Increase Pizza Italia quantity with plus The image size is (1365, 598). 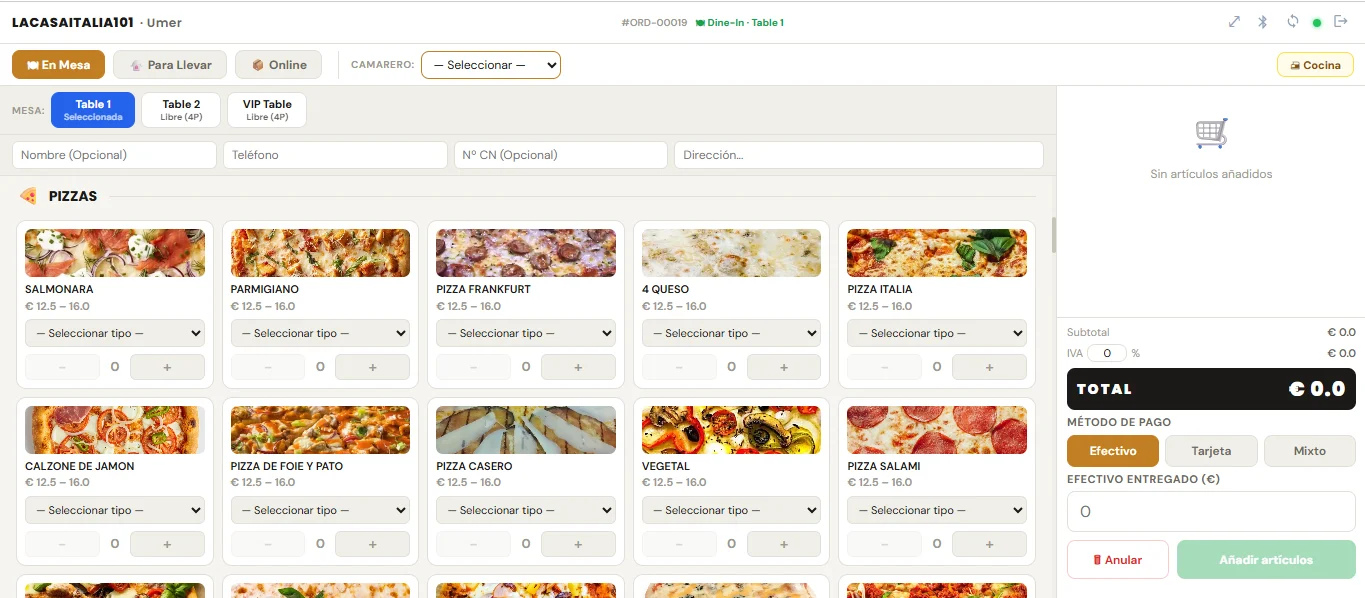tap(989, 367)
